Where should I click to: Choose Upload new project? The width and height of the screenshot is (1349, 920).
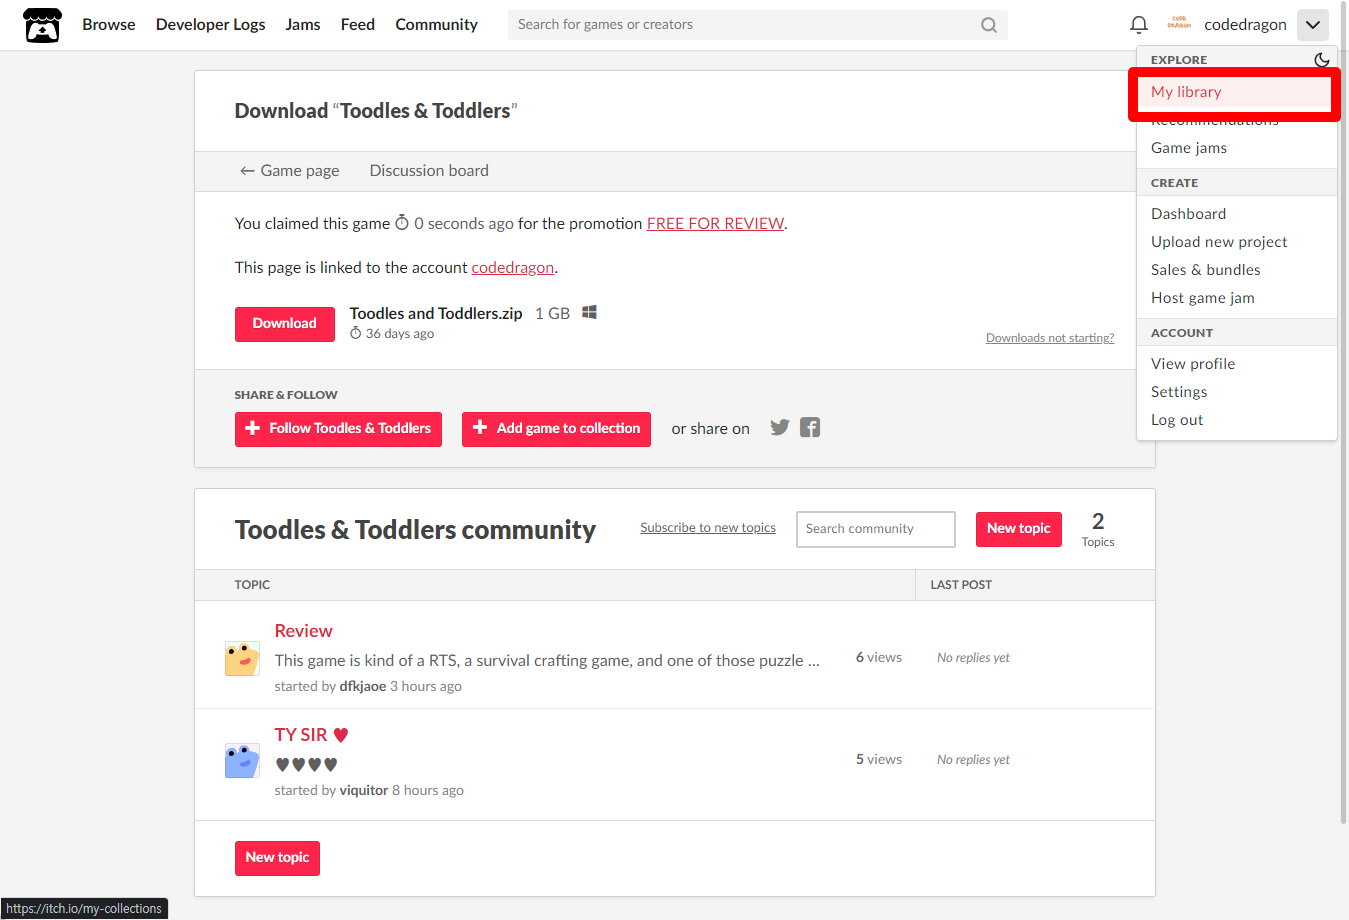coord(1219,242)
